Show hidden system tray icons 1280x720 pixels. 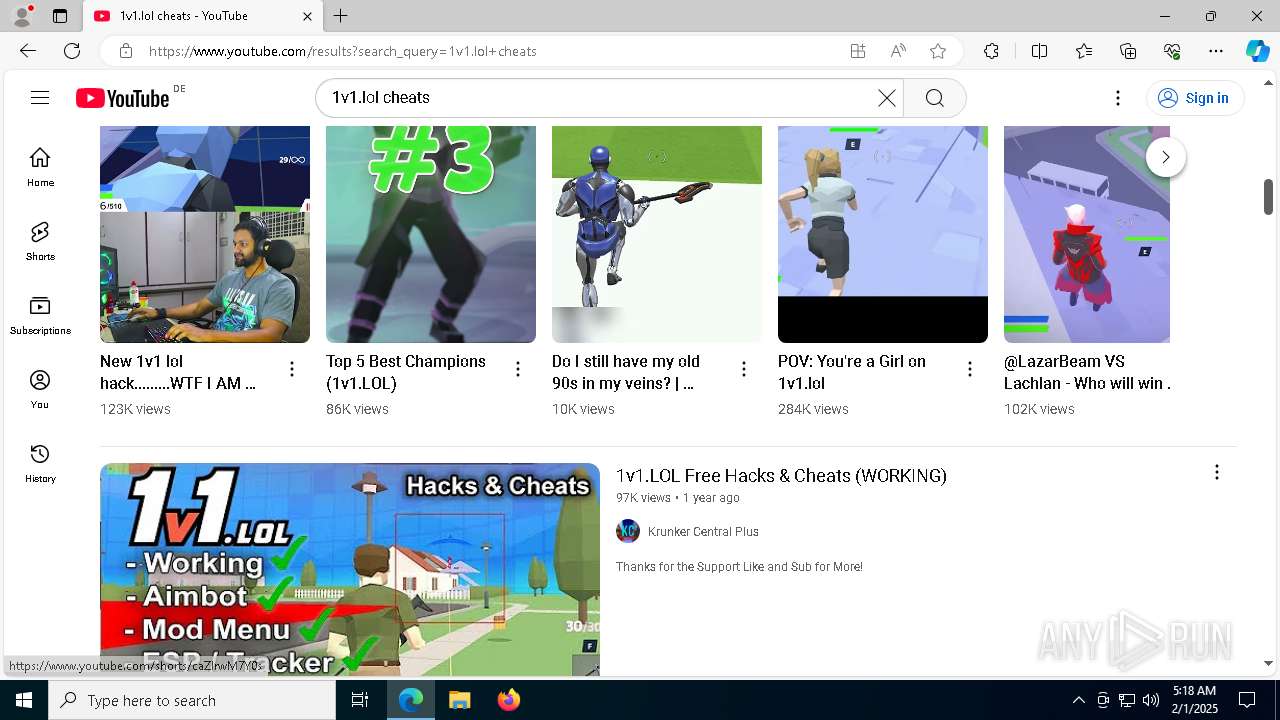[x=1078, y=700]
